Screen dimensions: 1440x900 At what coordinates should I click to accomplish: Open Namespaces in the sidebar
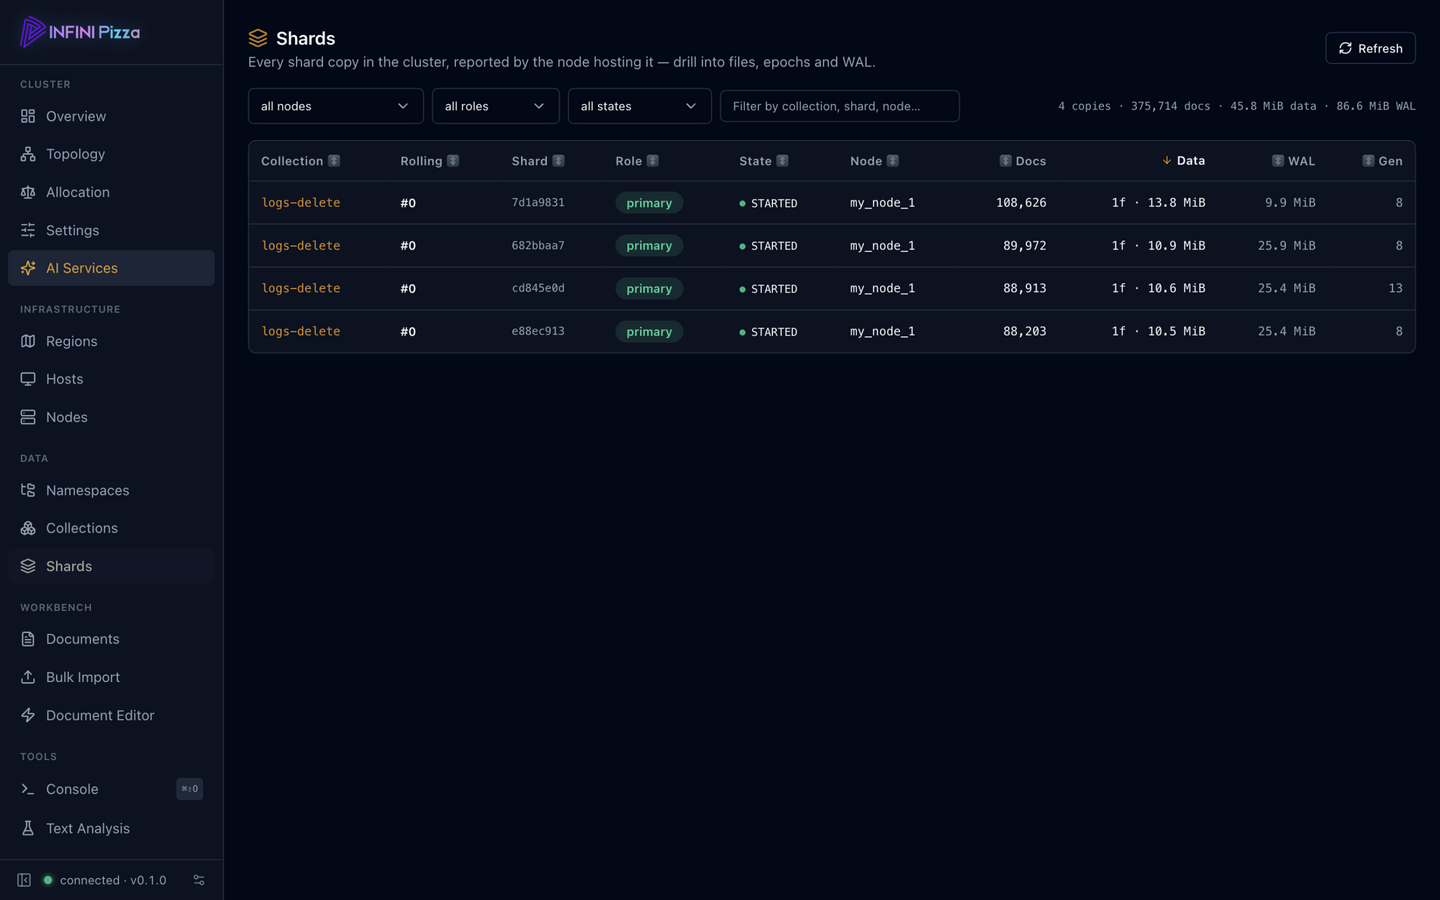[x=111, y=490]
